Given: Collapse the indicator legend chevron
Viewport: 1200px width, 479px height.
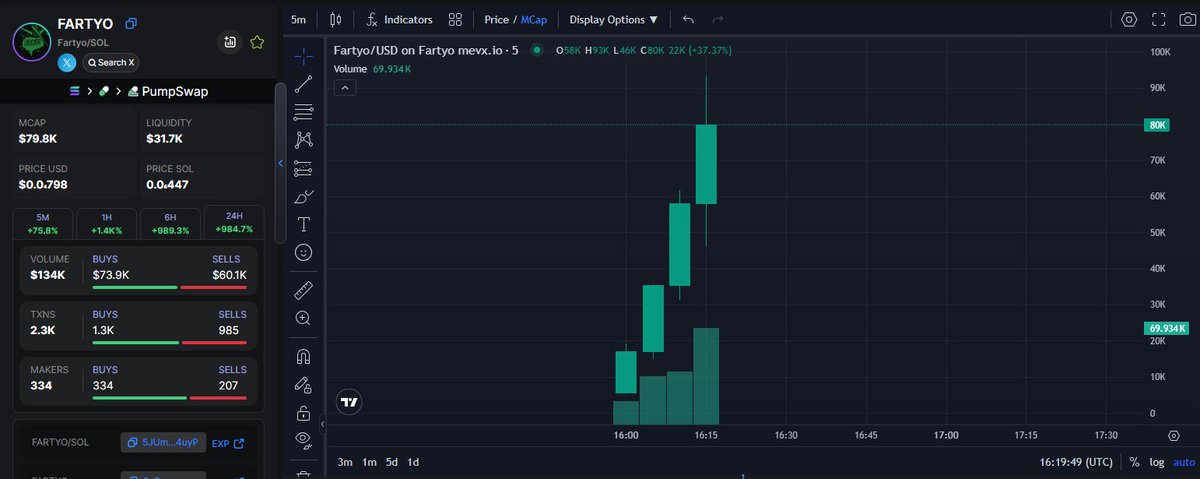Looking at the screenshot, I should pyautogui.click(x=343, y=87).
